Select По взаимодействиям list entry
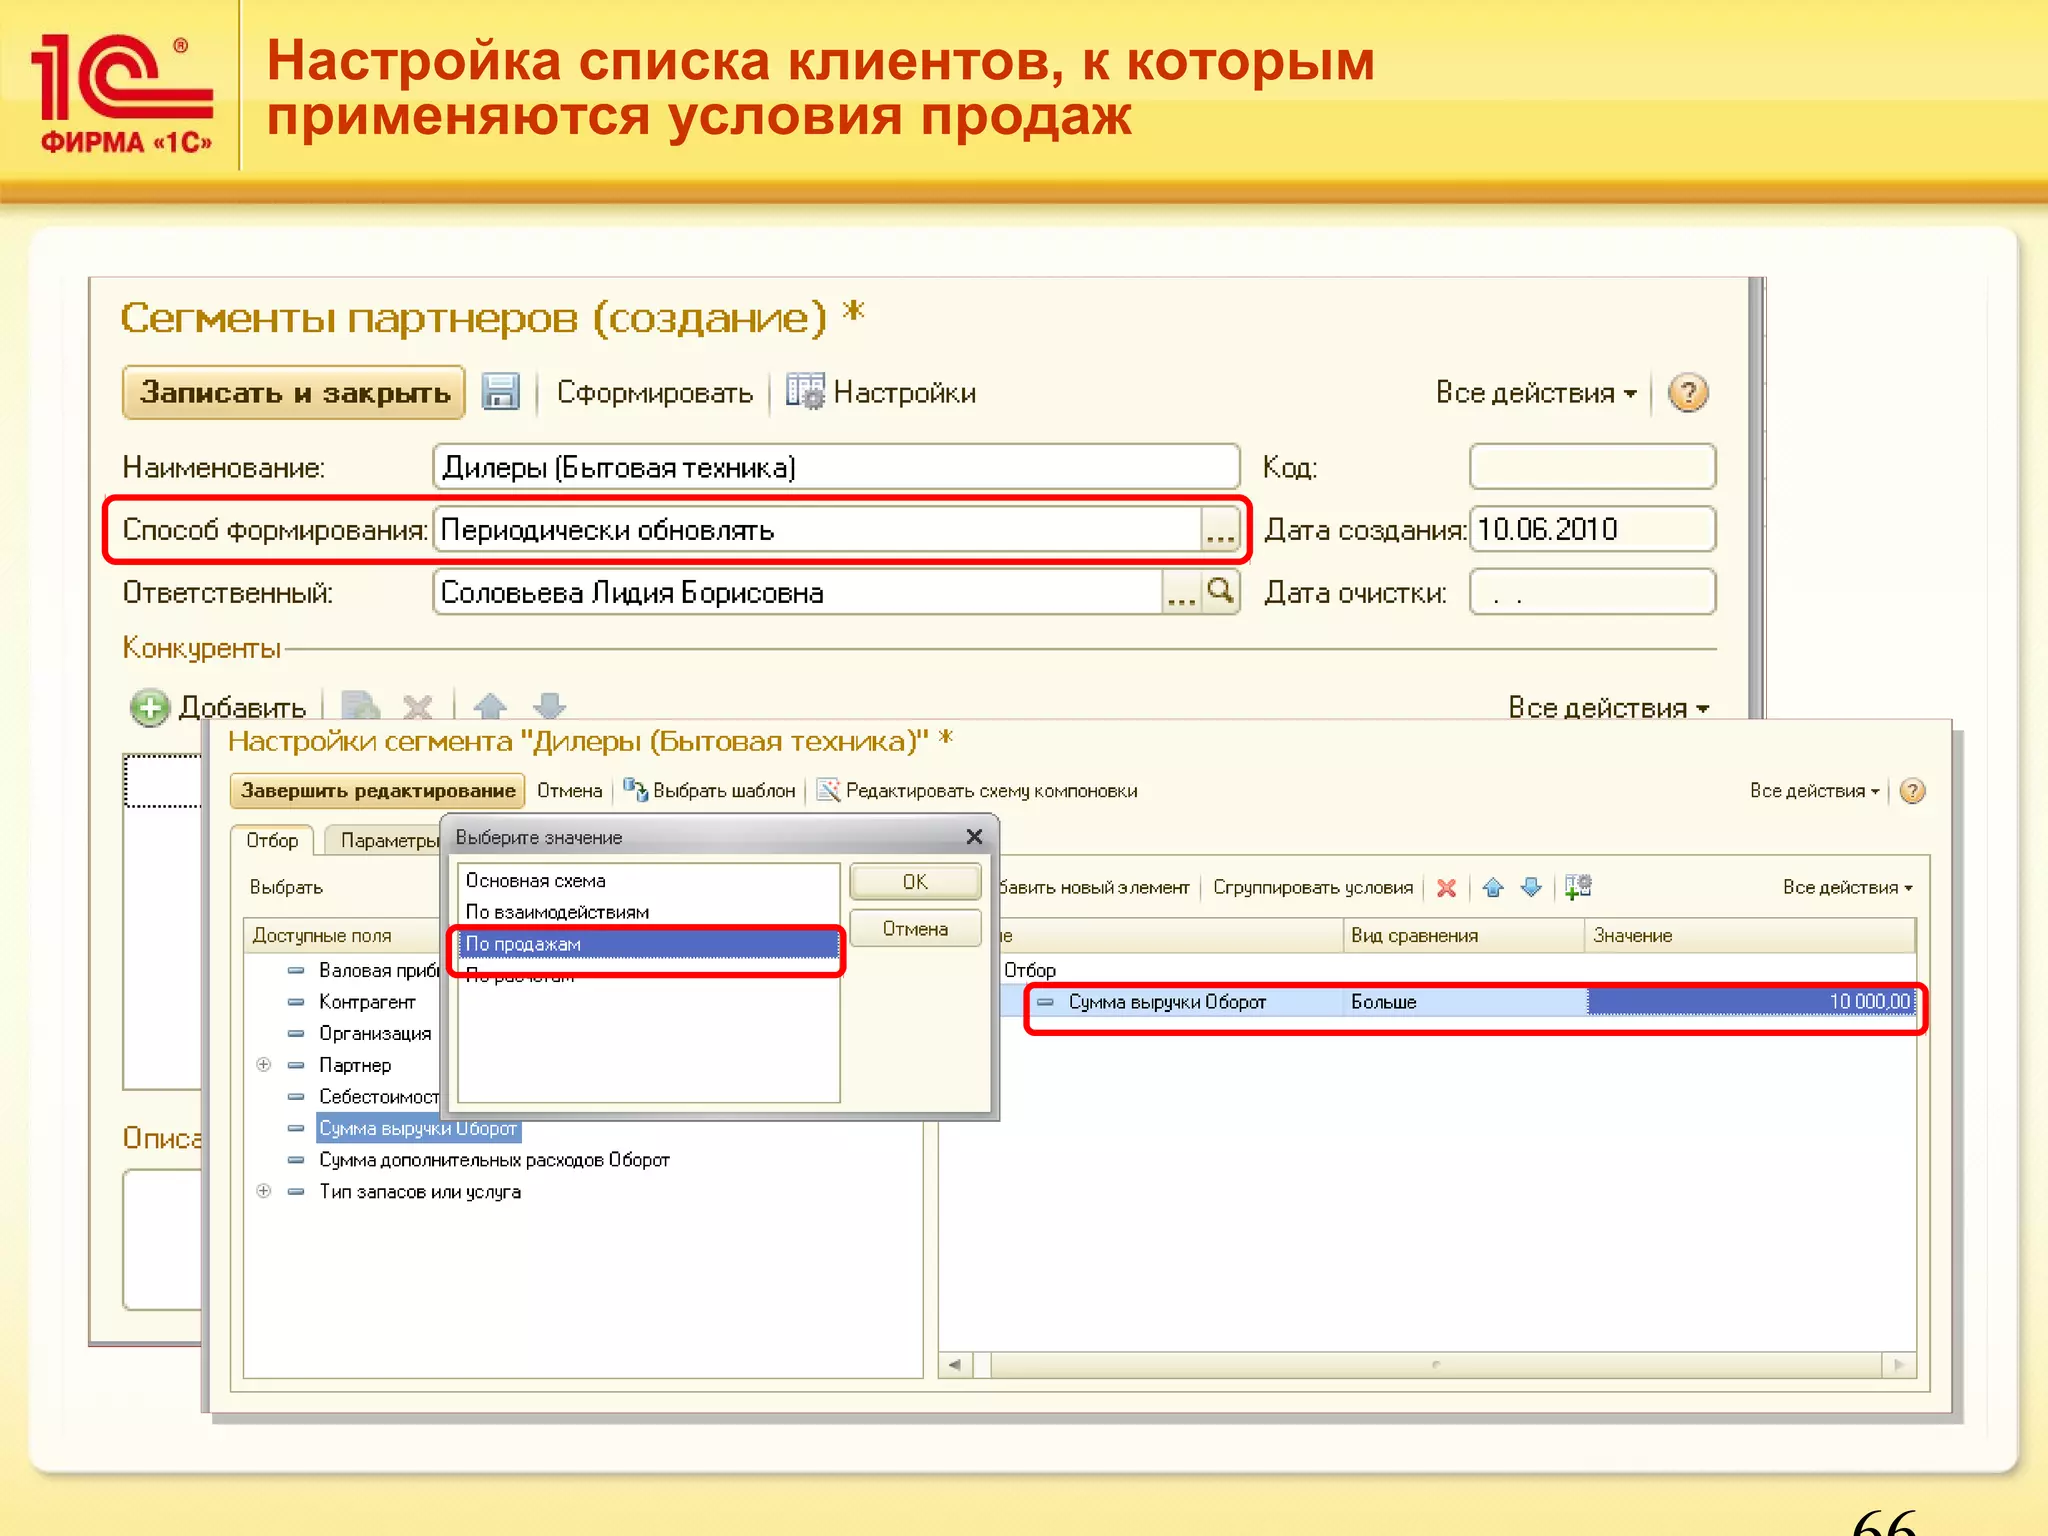This screenshot has width=2048, height=1536. [557, 912]
